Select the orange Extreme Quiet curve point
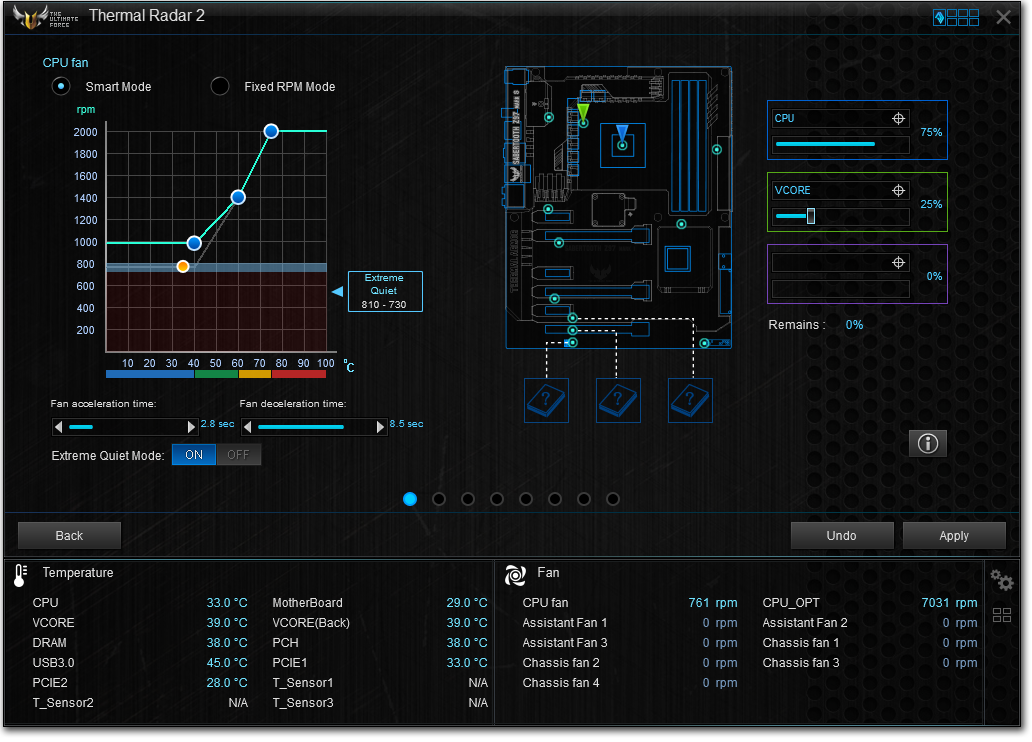This screenshot has height=742, width=1032. pos(183,266)
